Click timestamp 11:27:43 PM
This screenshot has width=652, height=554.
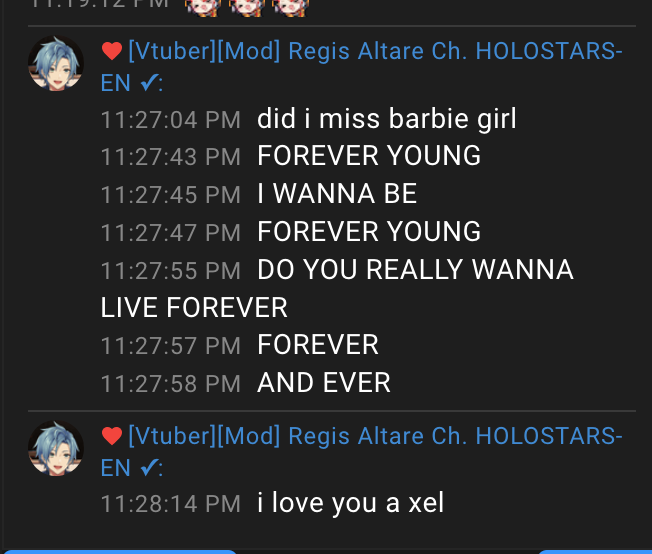(171, 157)
